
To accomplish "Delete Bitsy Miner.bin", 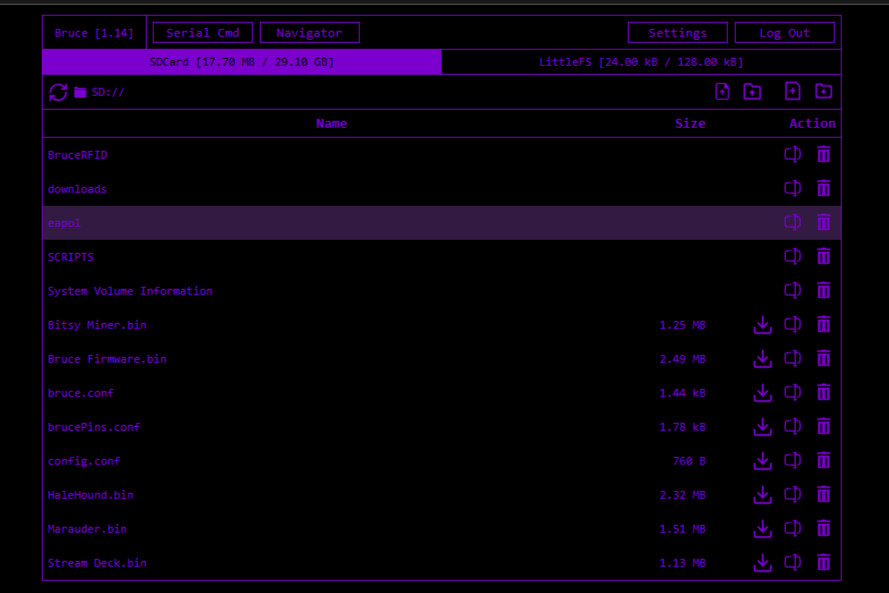I will coord(823,324).
